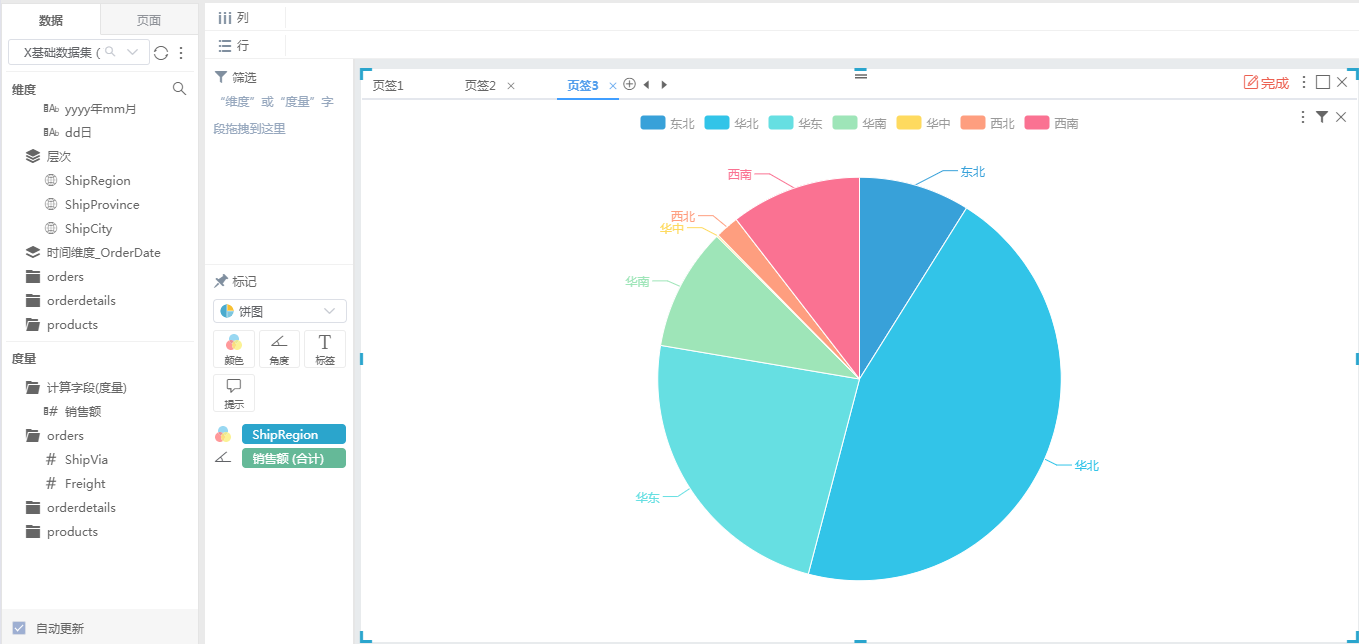
Task: Collapse the 计算字段(度量) folder
Action: (33, 387)
